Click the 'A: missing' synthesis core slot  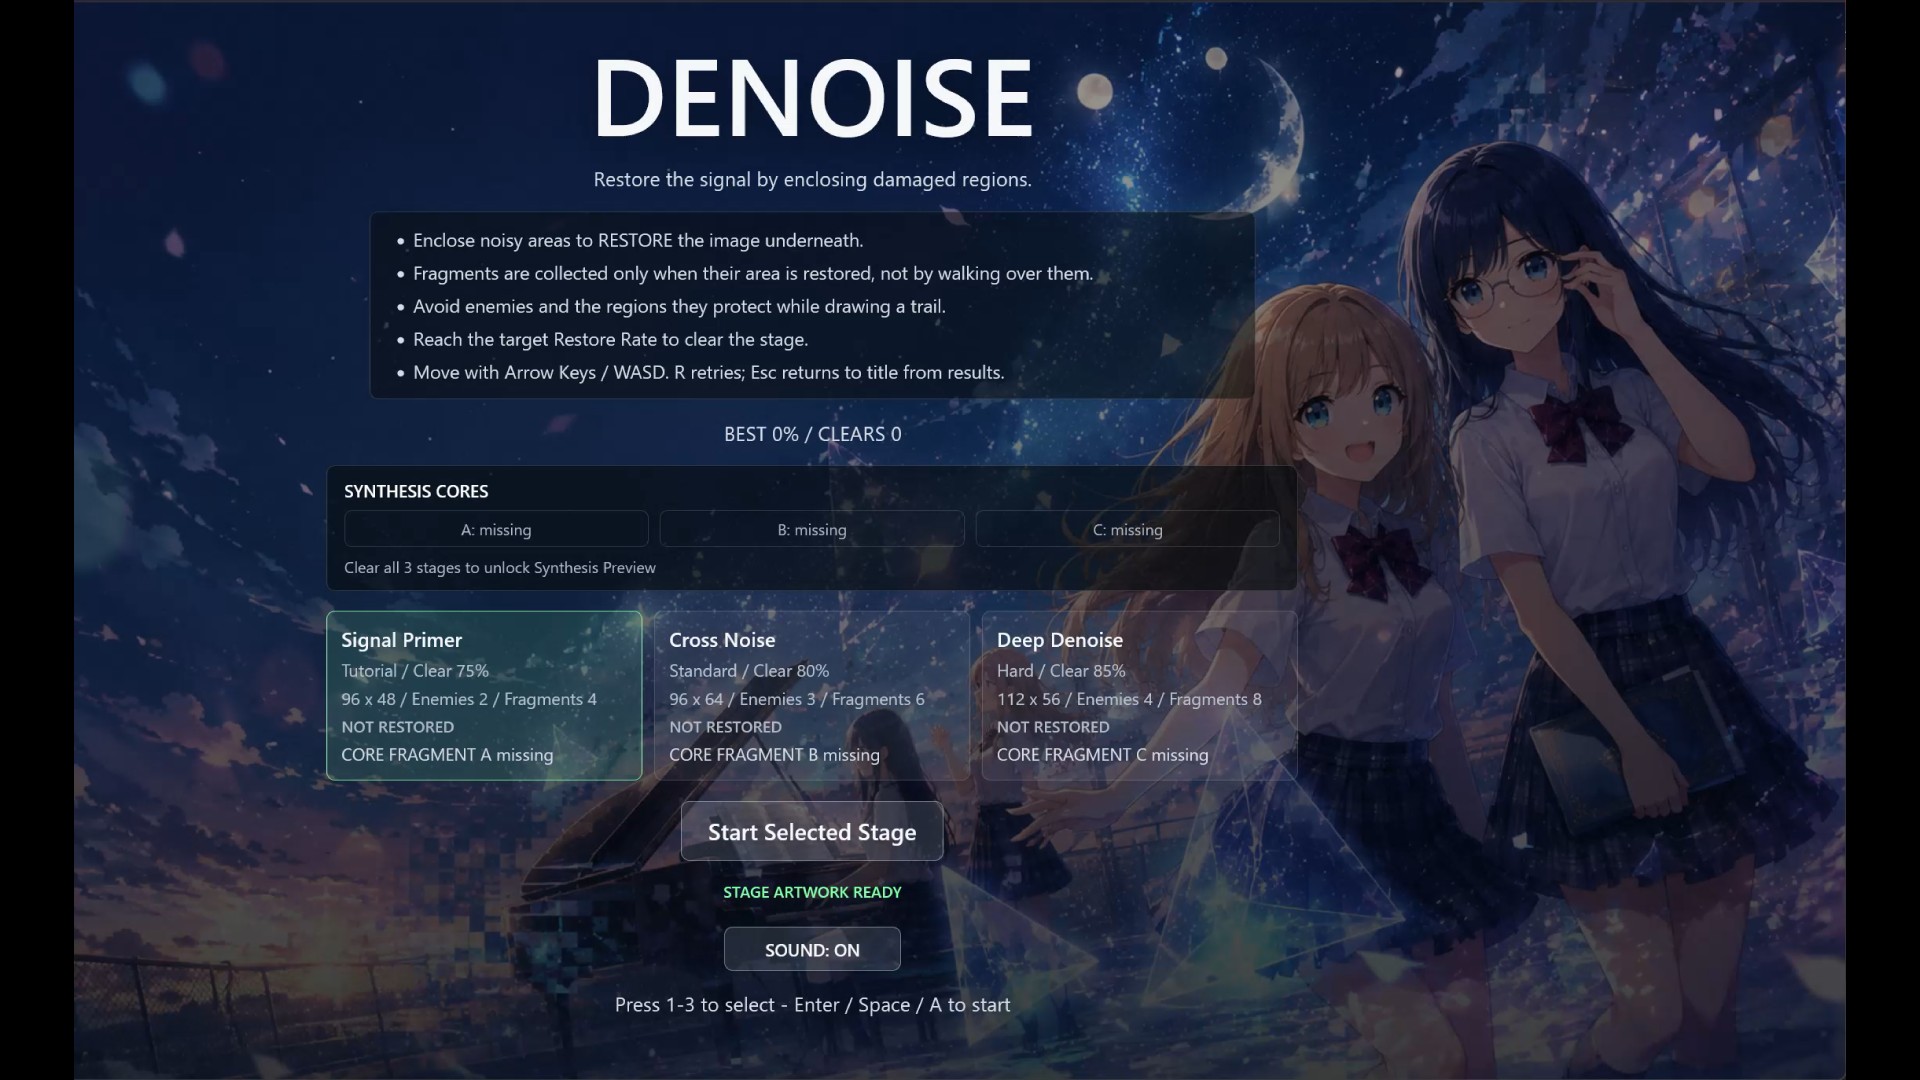pyautogui.click(x=496, y=529)
